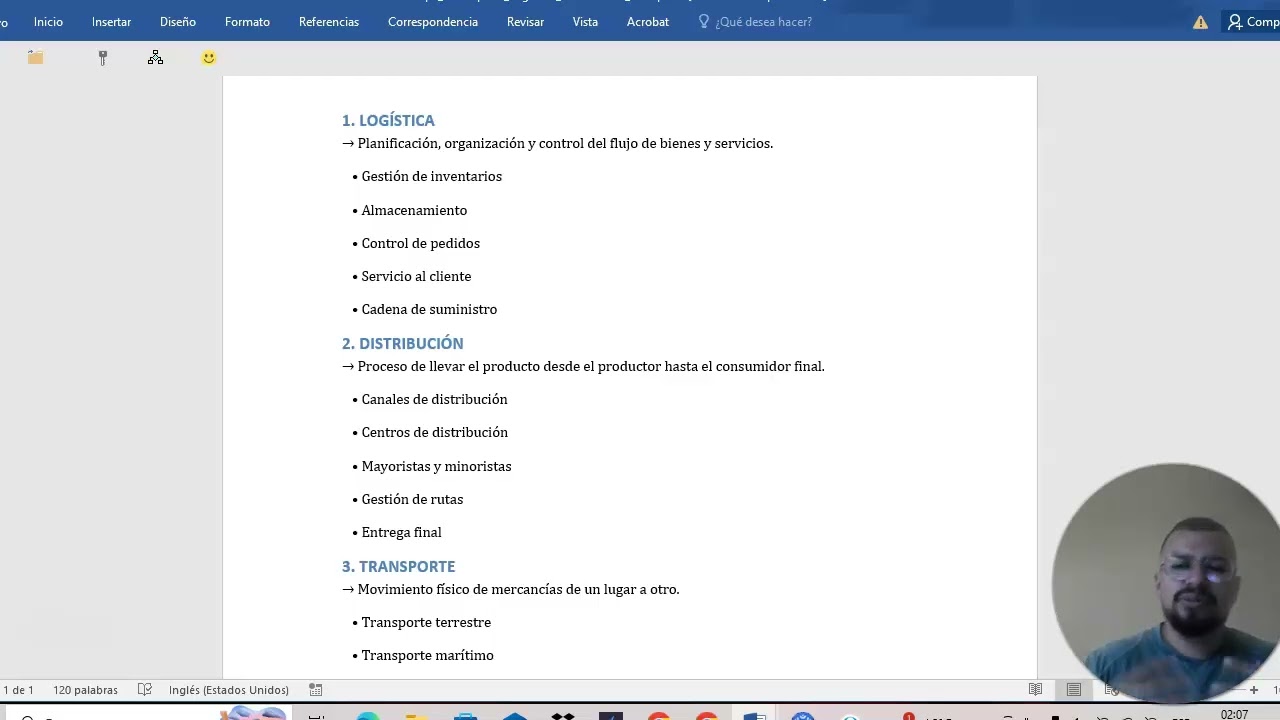The width and height of the screenshot is (1280, 720).
Task: Click the pin icon below Insertar
Action: pyautogui.click(x=102, y=58)
